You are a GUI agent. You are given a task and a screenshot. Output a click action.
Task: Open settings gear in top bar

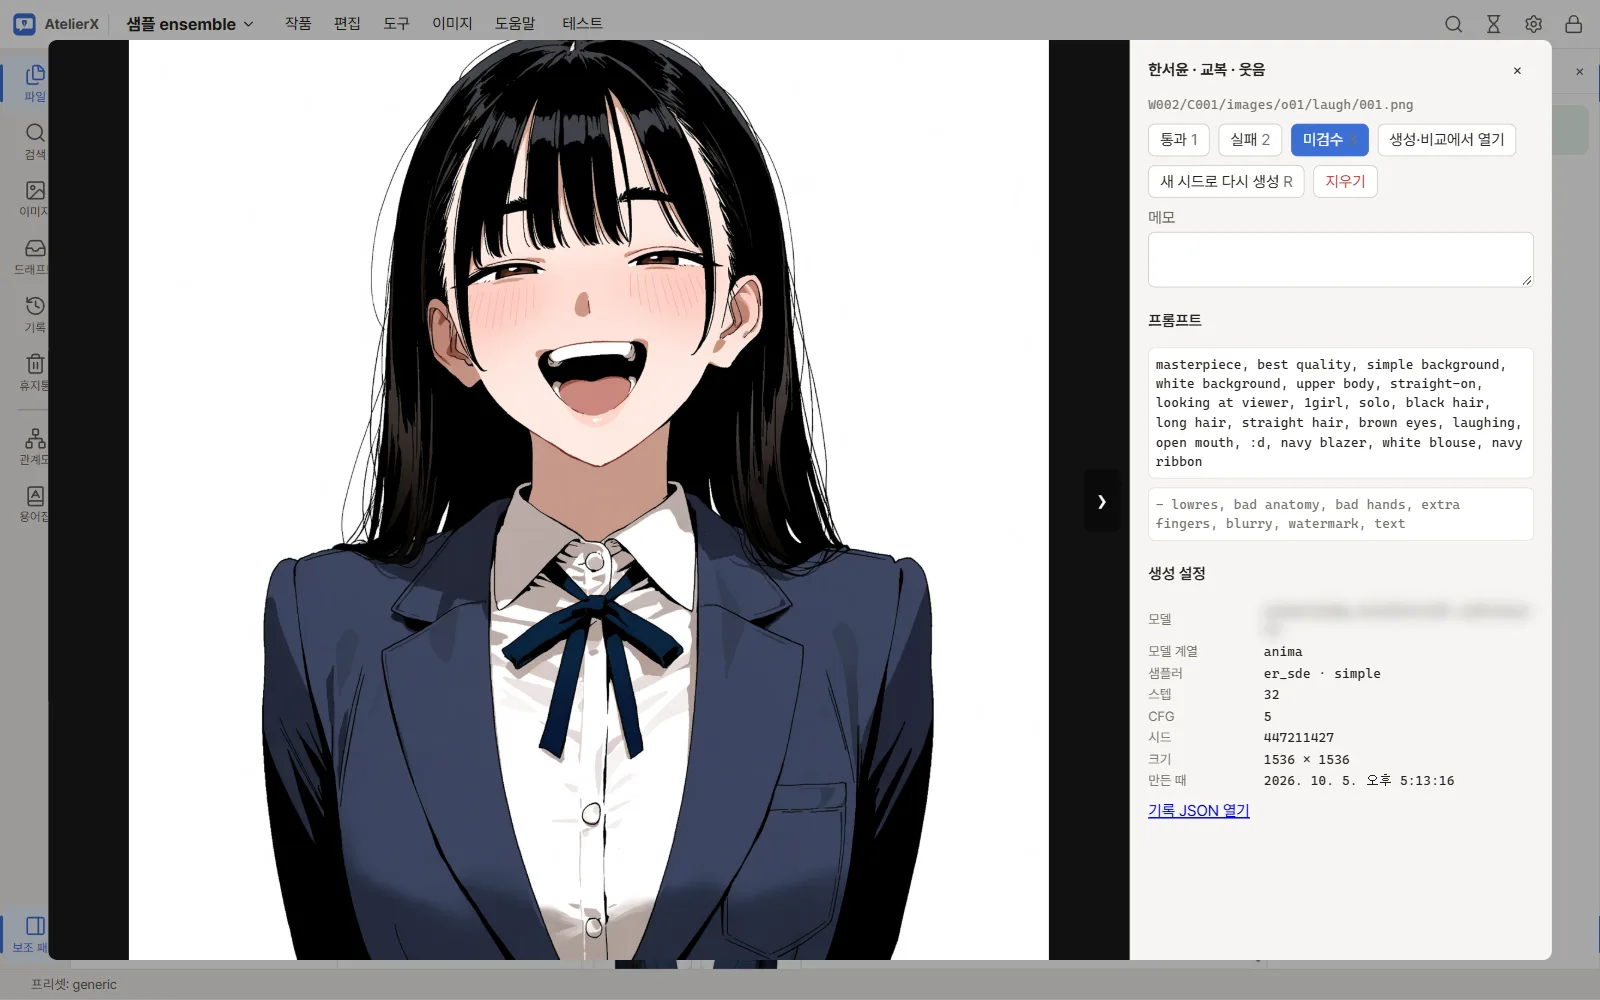(x=1533, y=24)
